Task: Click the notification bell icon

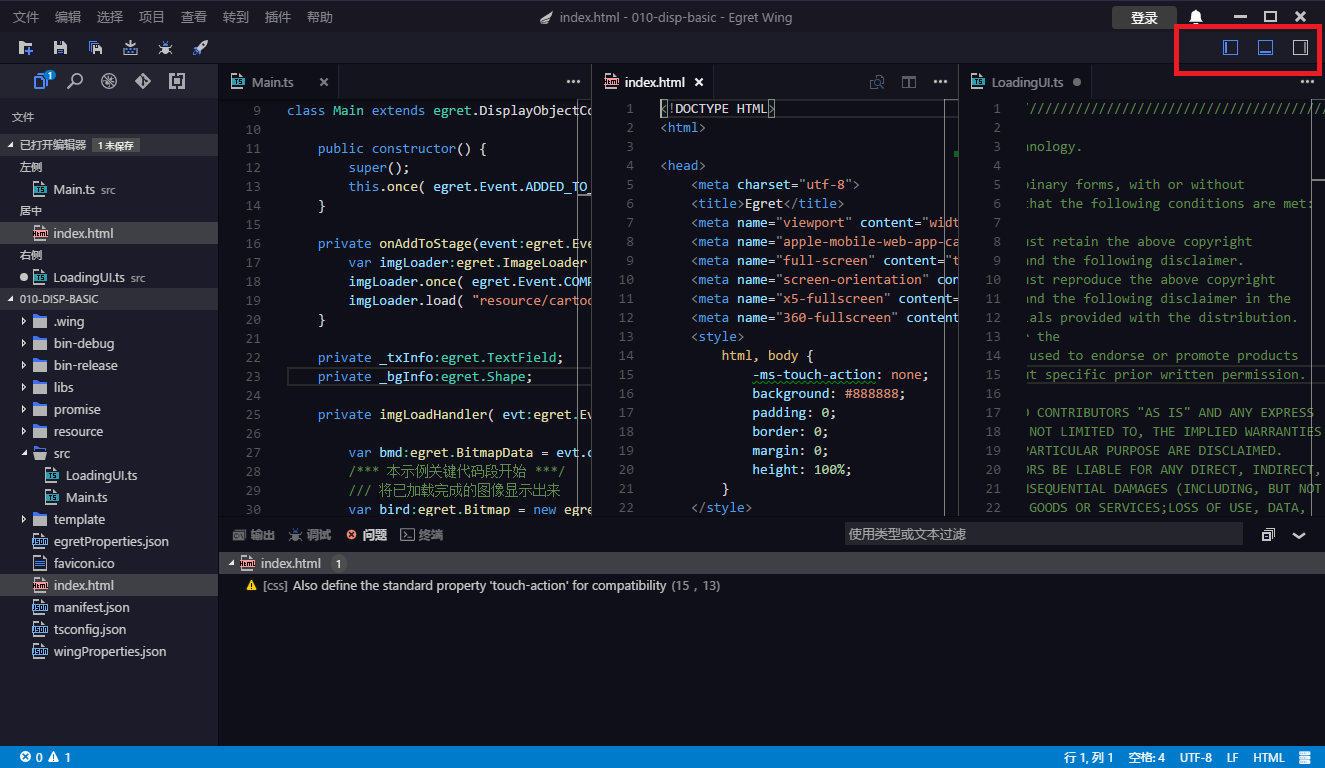Action: pos(1196,17)
